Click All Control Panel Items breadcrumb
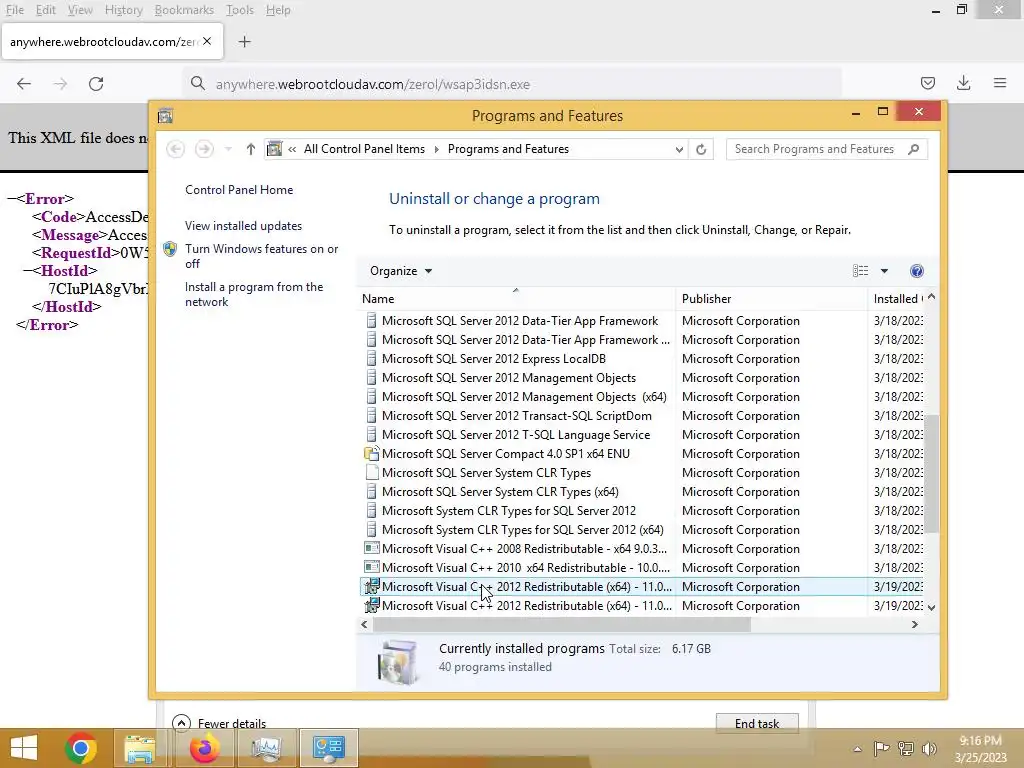Image resolution: width=1024 pixels, height=768 pixels. (x=364, y=149)
